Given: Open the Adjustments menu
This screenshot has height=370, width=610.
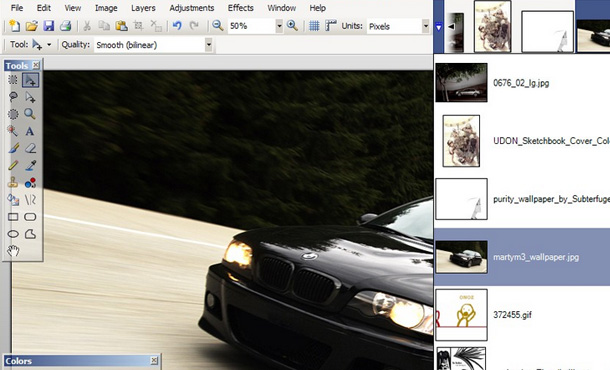Looking at the screenshot, I should point(192,8).
